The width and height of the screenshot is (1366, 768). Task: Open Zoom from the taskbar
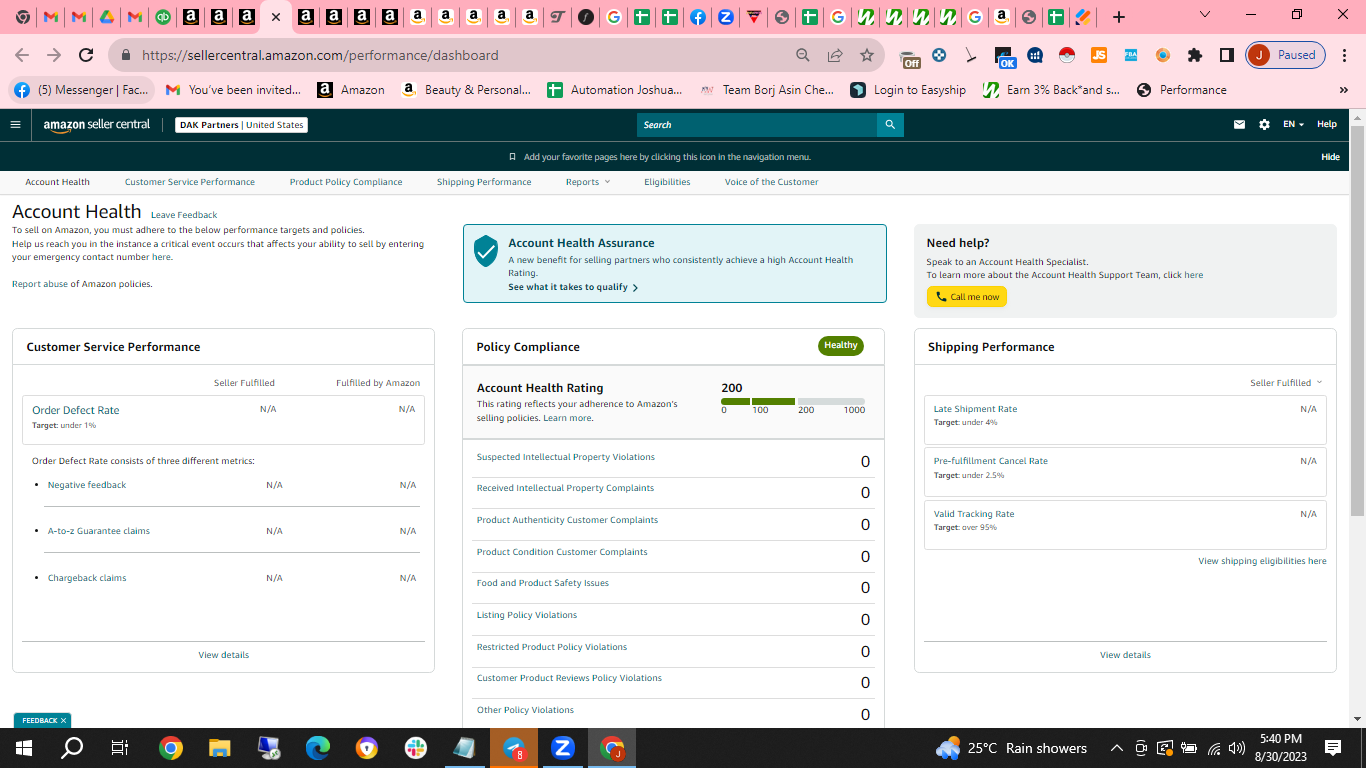point(563,748)
